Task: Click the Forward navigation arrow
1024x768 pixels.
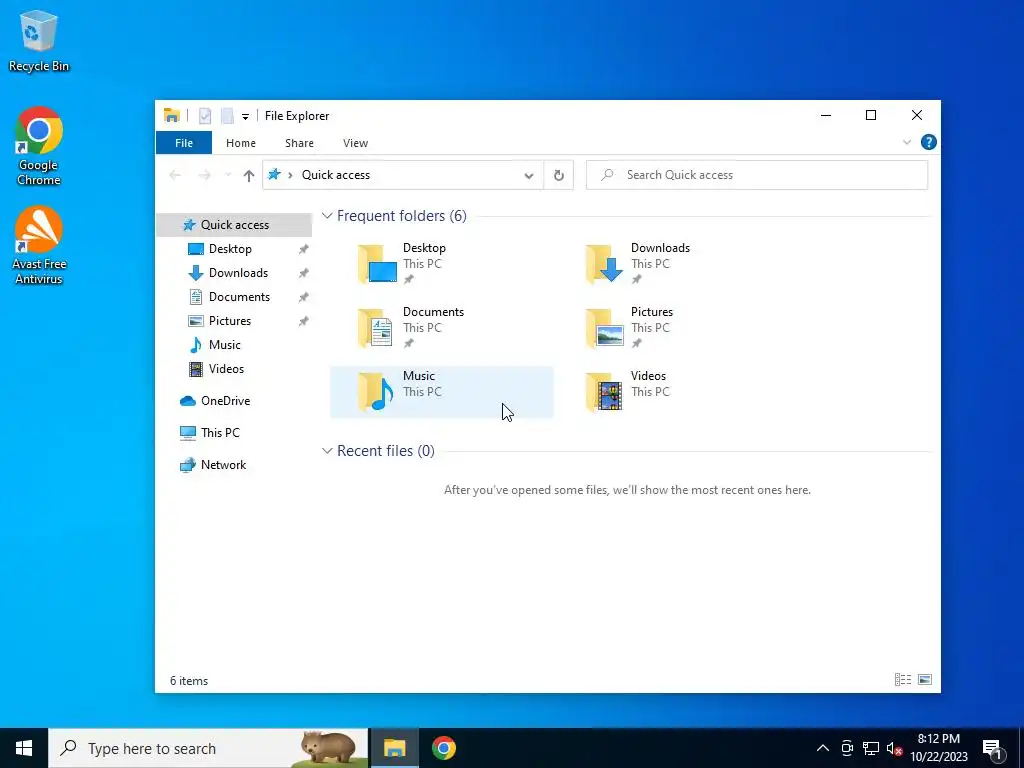Action: pos(204,175)
